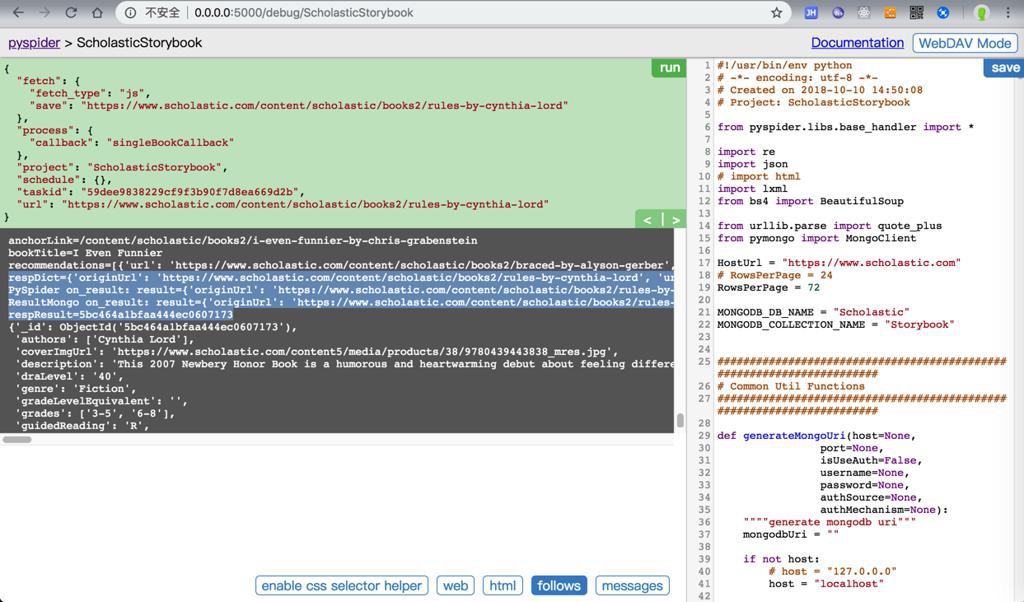
Task: Go to previous task with left arrow
Action: point(647,220)
